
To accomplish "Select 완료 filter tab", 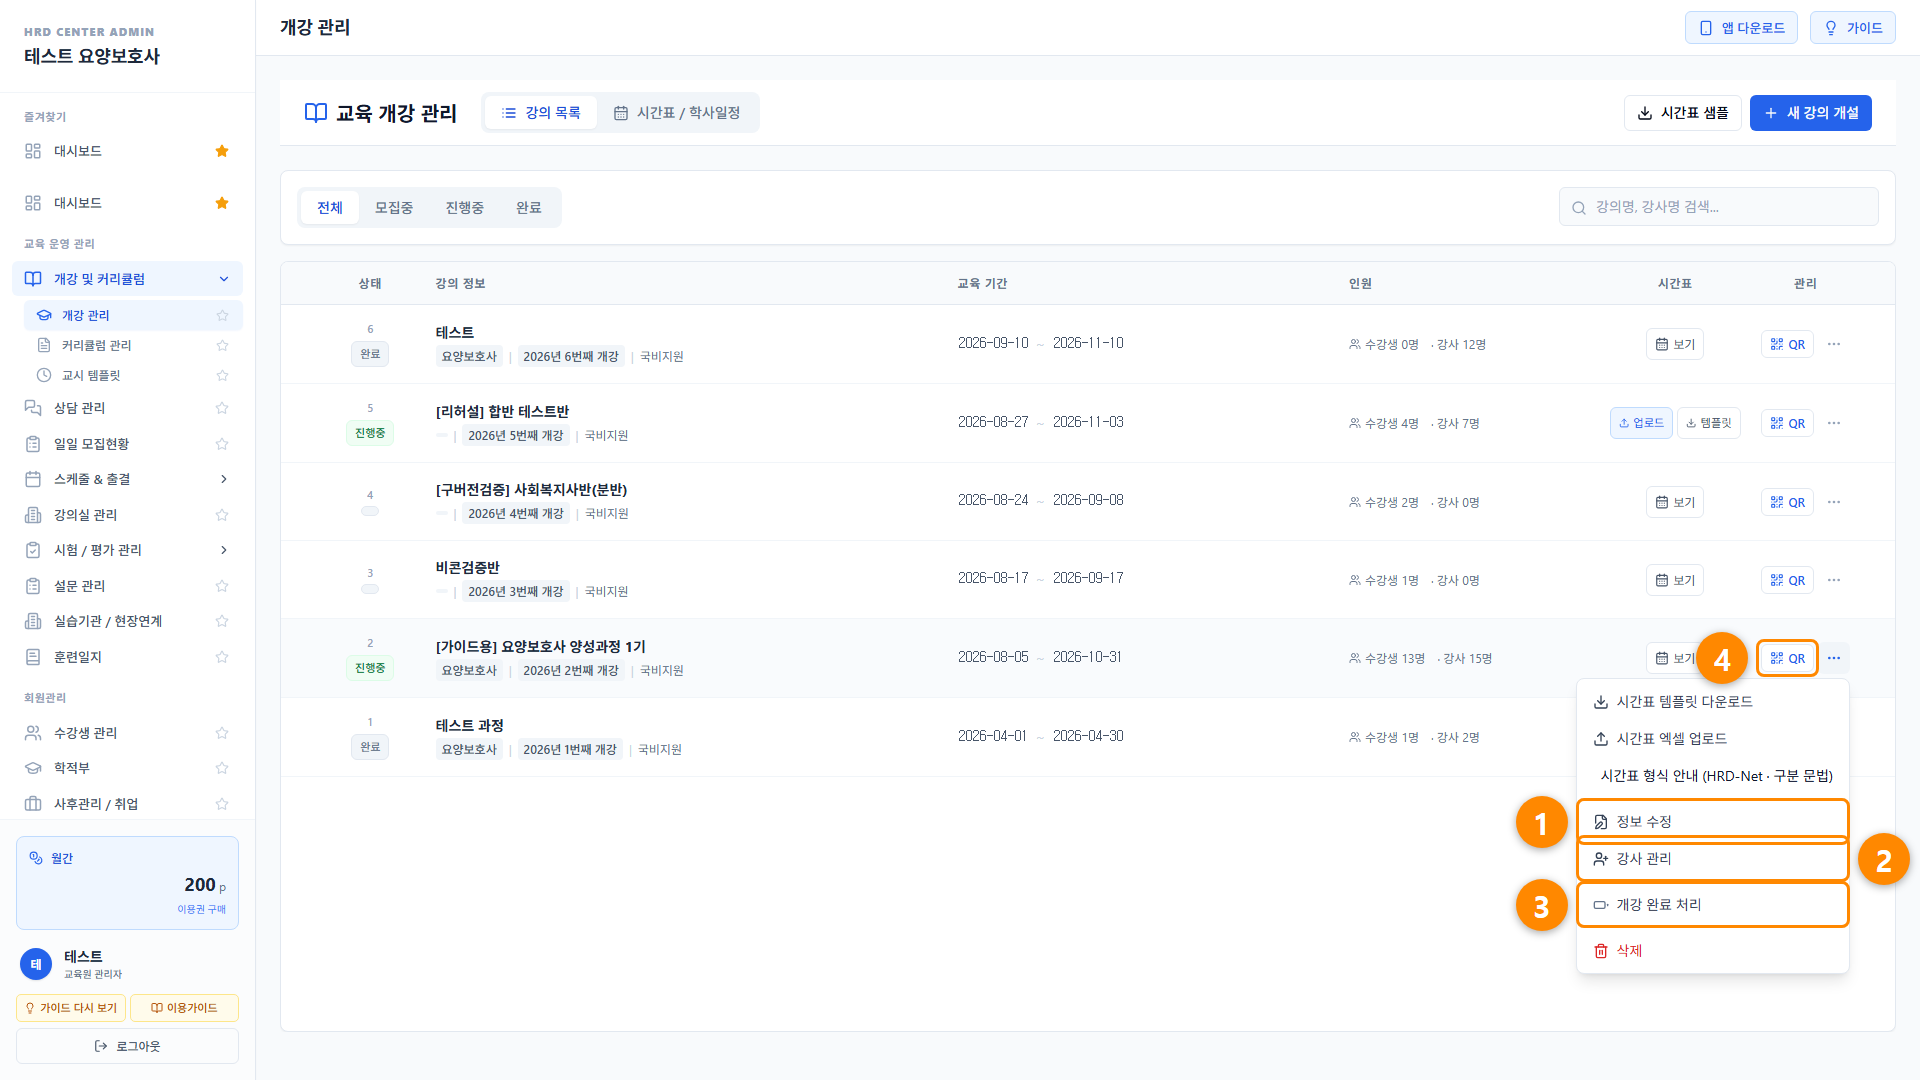I will (529, 208).
